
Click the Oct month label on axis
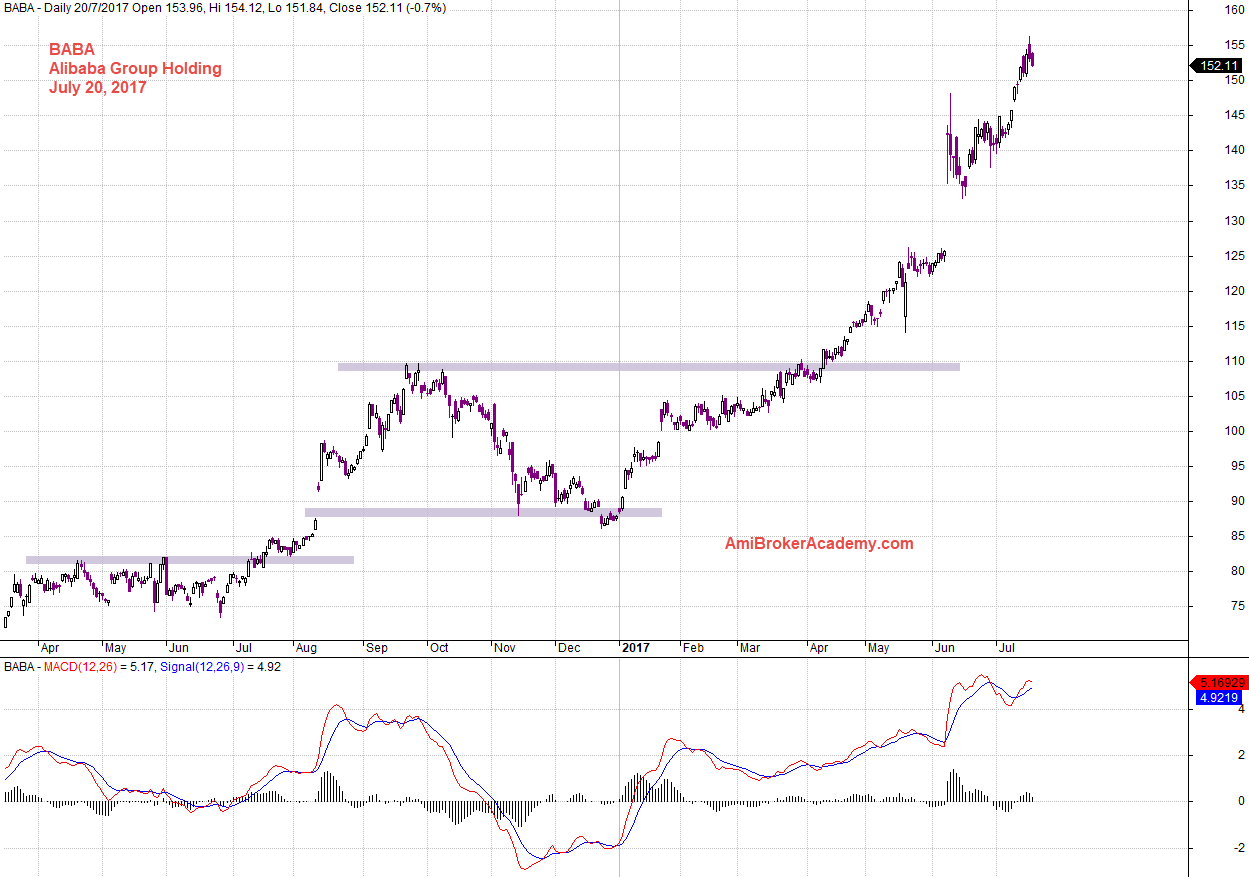(x=439, y=648)
